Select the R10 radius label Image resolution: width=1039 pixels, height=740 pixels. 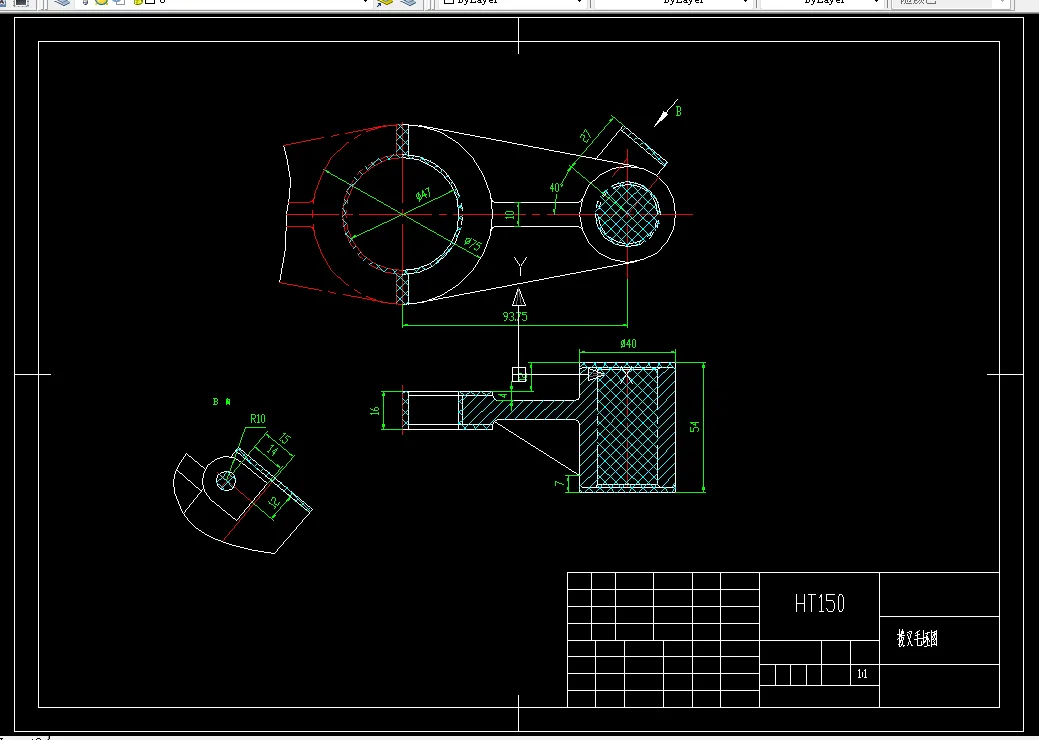coord(258,419)
